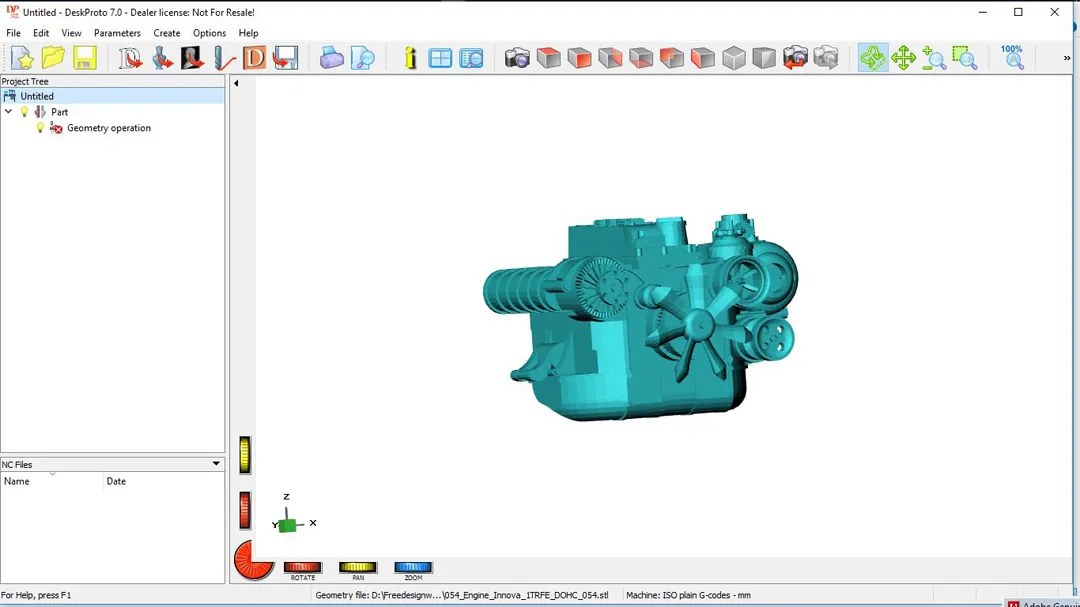Select the Part item in the Project Tree
Viewport: 1080px width, 607px height.
point(59,112)
